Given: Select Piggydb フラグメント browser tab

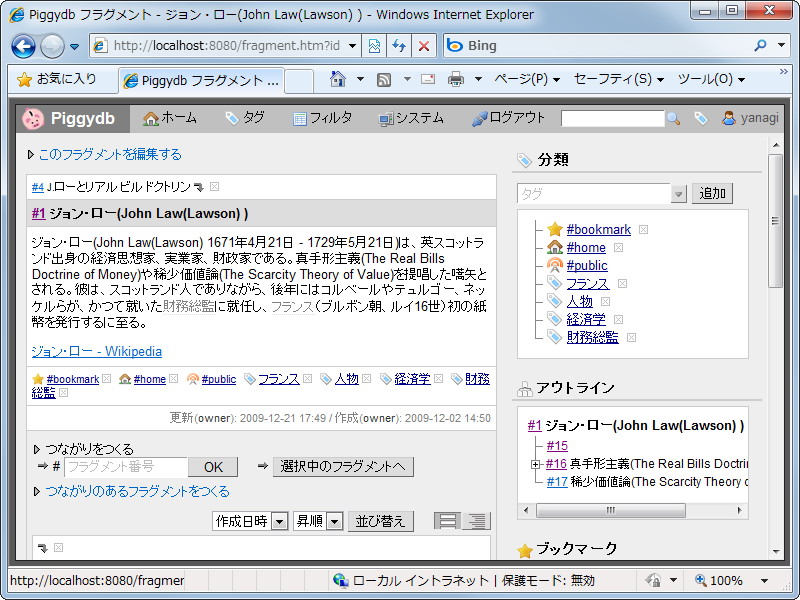Looking at the screenshot, I should [202, 81].
